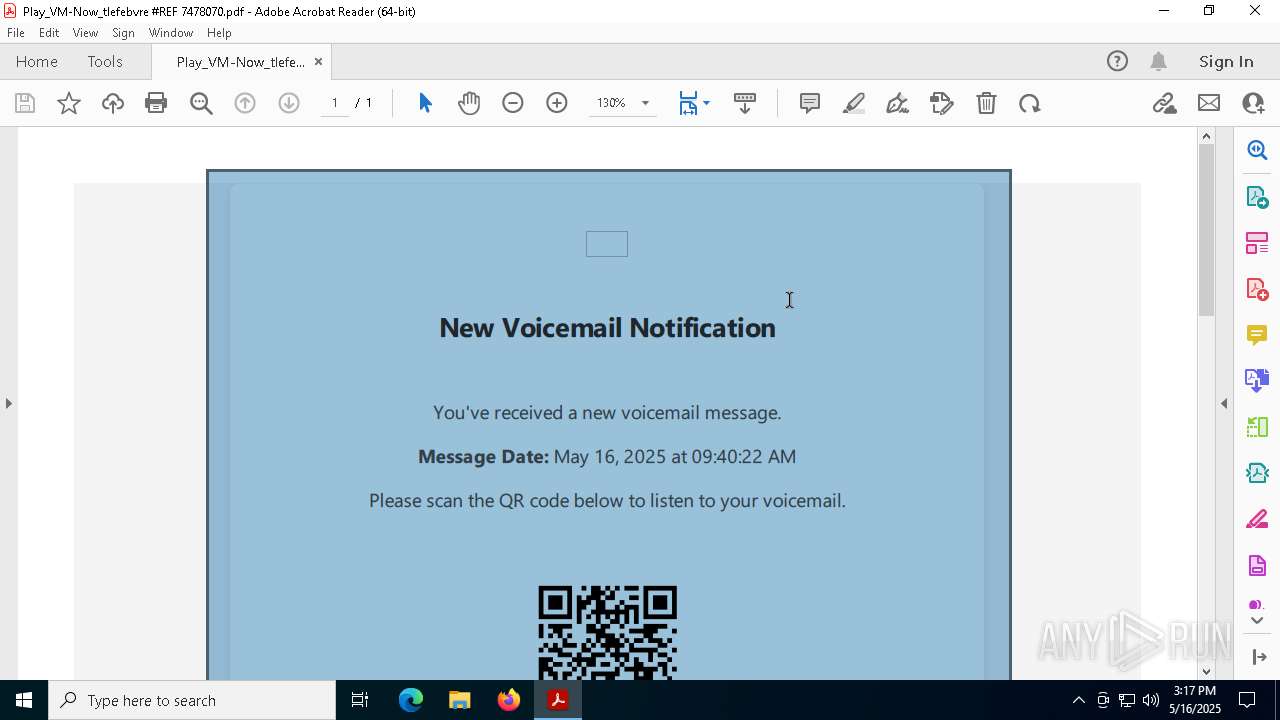The width and height of the screenshot is (1280, 720).
Task: Click the QR code image in the PDF
Action: click(x=608, y=632)
